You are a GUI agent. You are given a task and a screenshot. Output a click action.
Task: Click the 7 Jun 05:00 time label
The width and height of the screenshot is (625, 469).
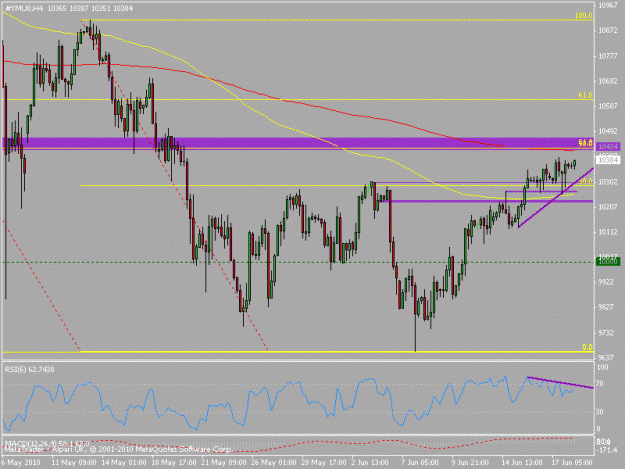tap(420, 462)
